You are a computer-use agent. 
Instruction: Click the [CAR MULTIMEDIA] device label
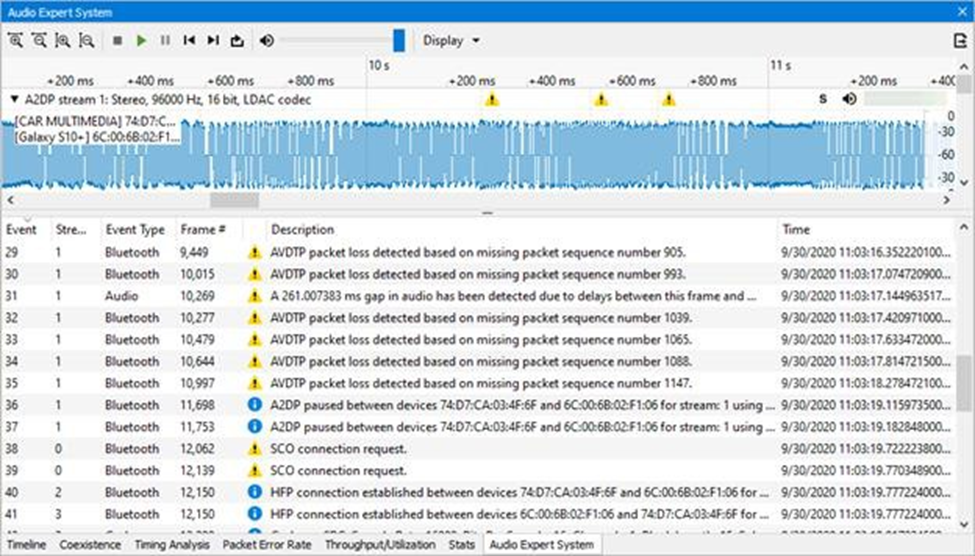point(95,121)
